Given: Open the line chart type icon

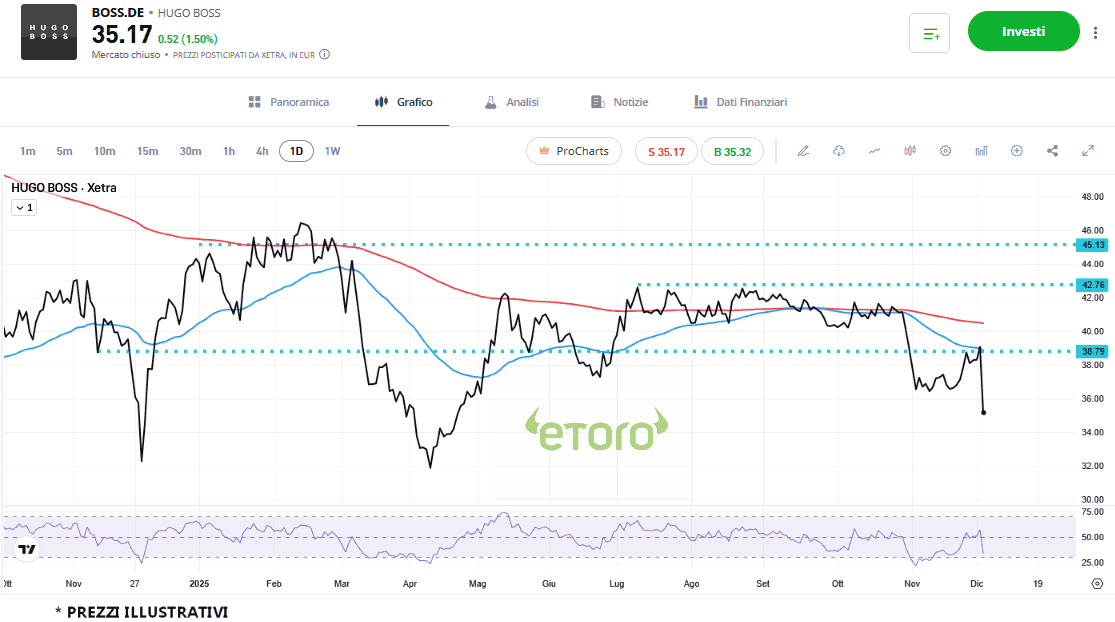Looking at the screenshot, I should 875,151.
